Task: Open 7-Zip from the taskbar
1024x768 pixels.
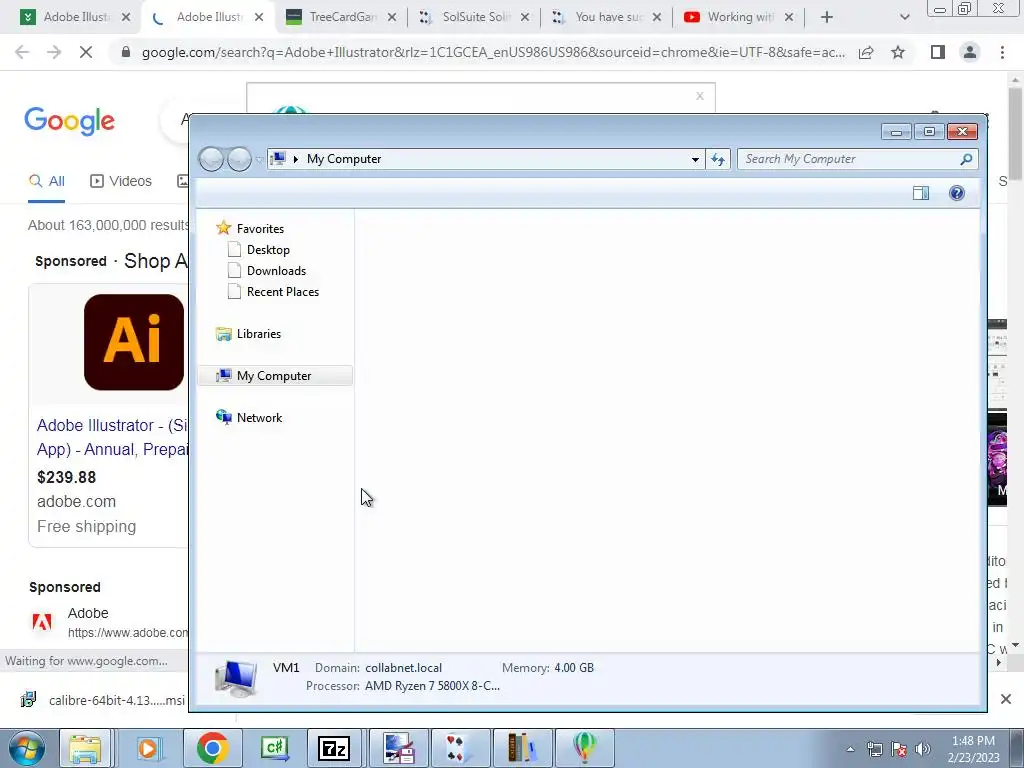Action: click(334, 748)
